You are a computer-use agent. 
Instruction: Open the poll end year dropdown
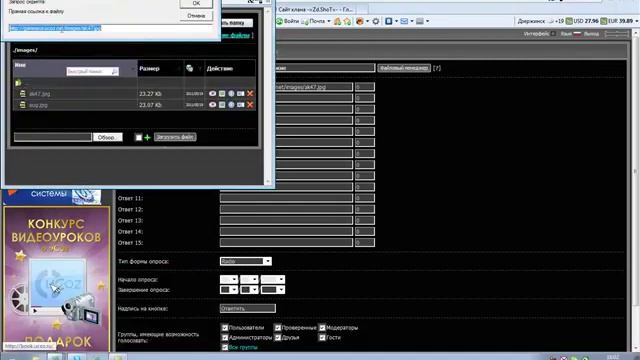(x=273, y=290)
